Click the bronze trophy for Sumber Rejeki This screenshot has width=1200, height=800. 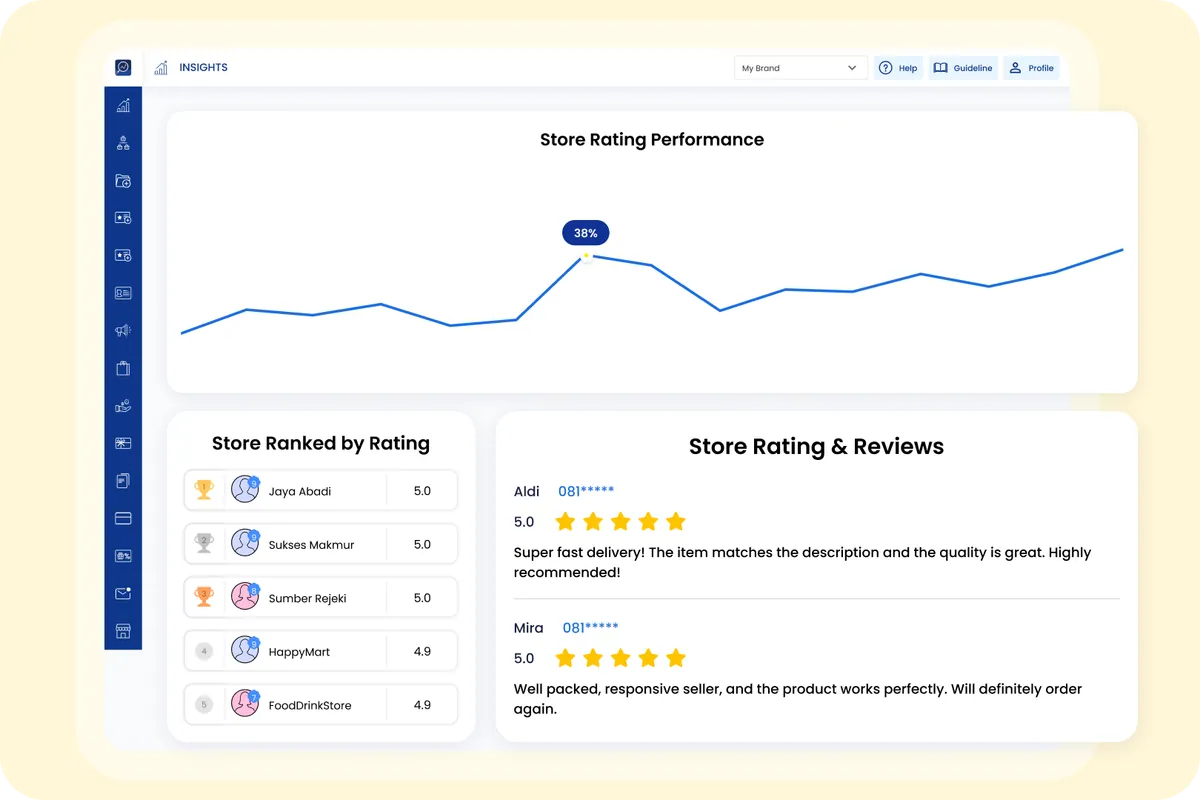click(x=204, y=597)
